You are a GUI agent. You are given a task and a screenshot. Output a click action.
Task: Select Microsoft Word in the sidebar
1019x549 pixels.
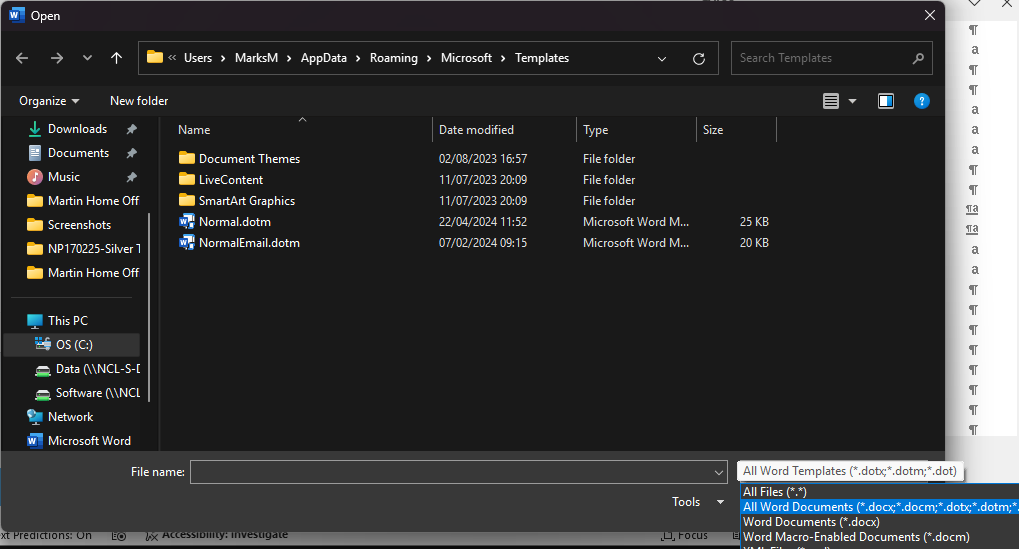(x=89, y=440)
